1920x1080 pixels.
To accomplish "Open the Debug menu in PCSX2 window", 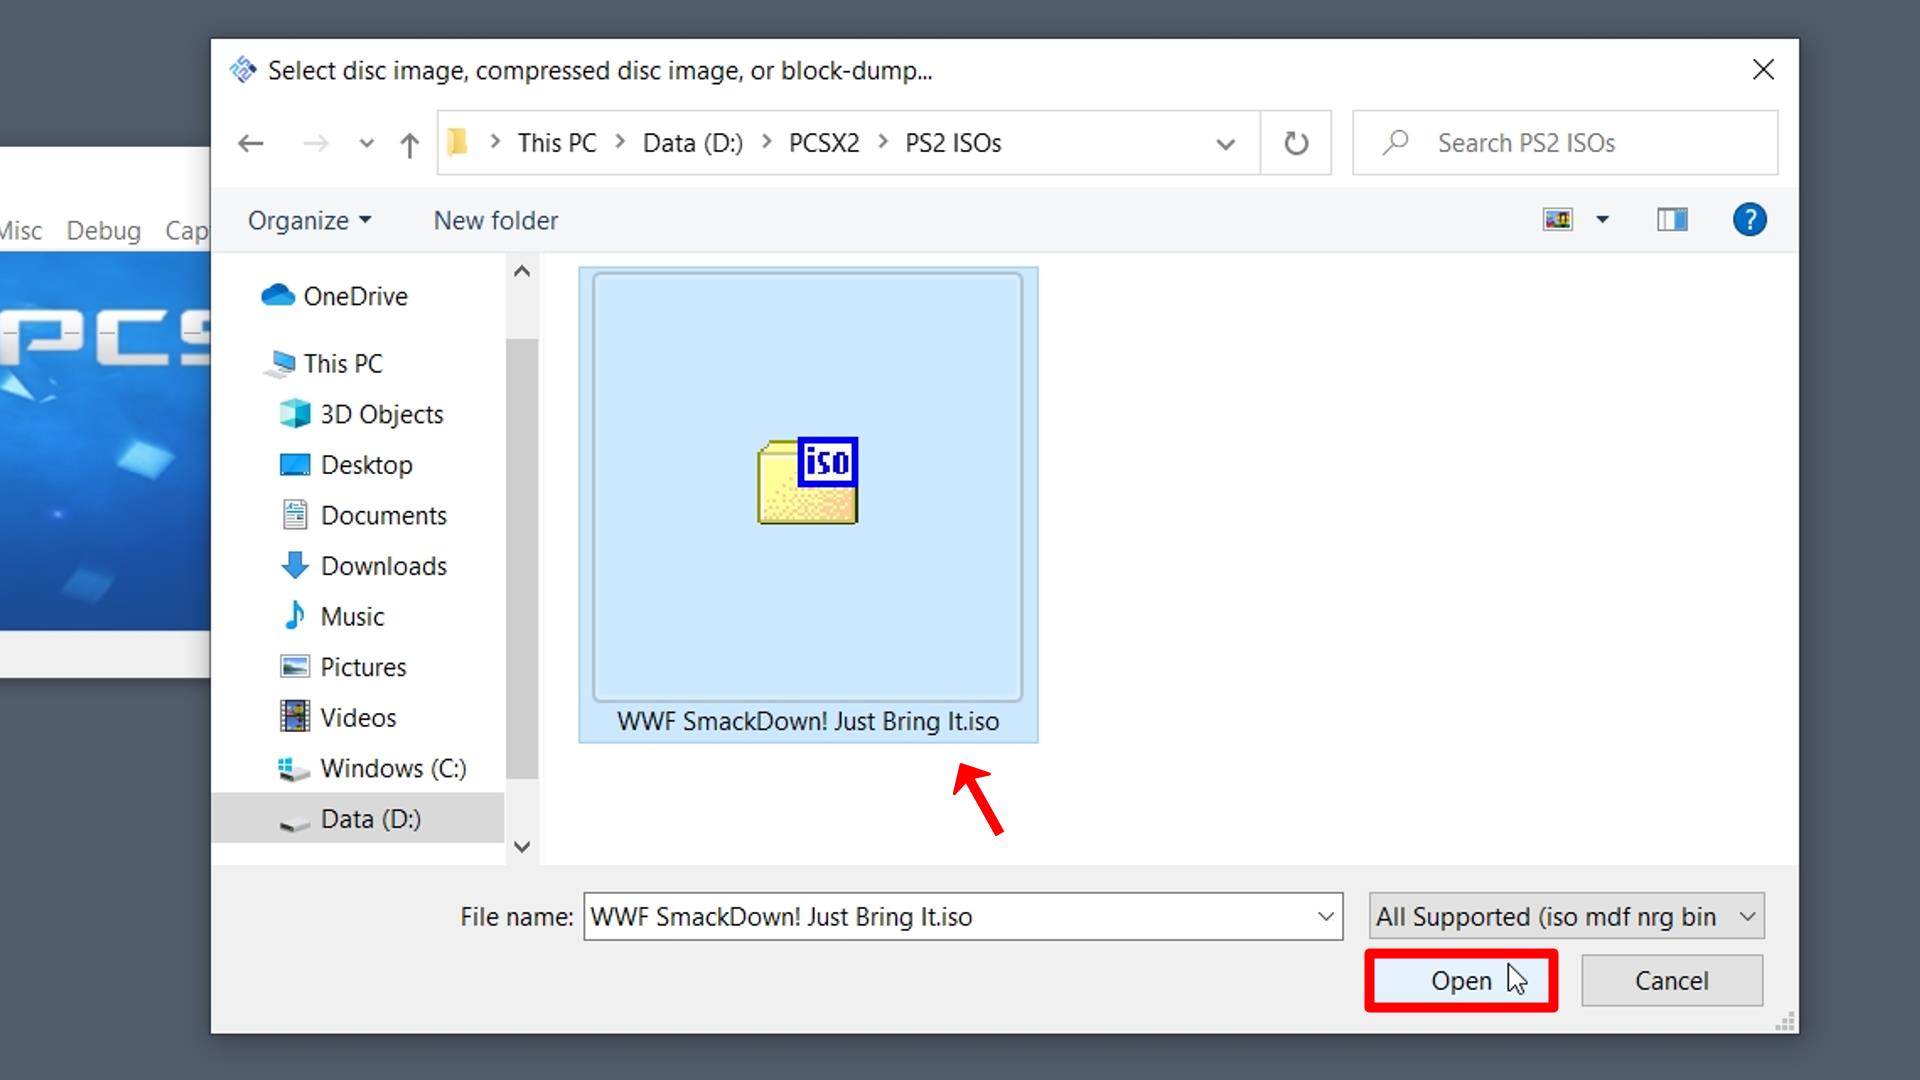I will point(103,231).
